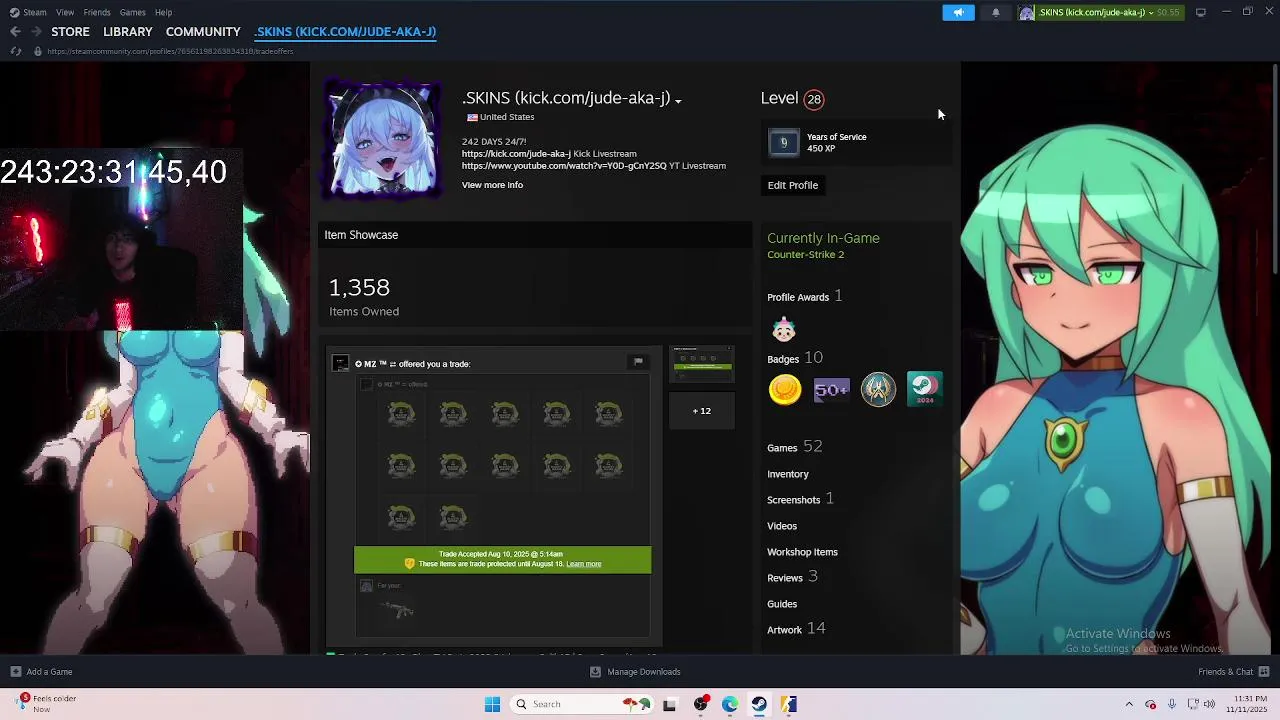
Task: Open the Profile Awards link
Action: click(x=798, y=297)
